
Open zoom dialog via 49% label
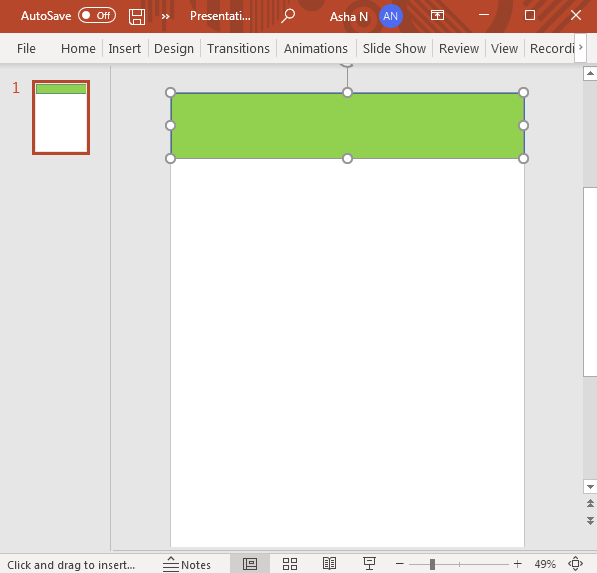(x=545, y=564)
